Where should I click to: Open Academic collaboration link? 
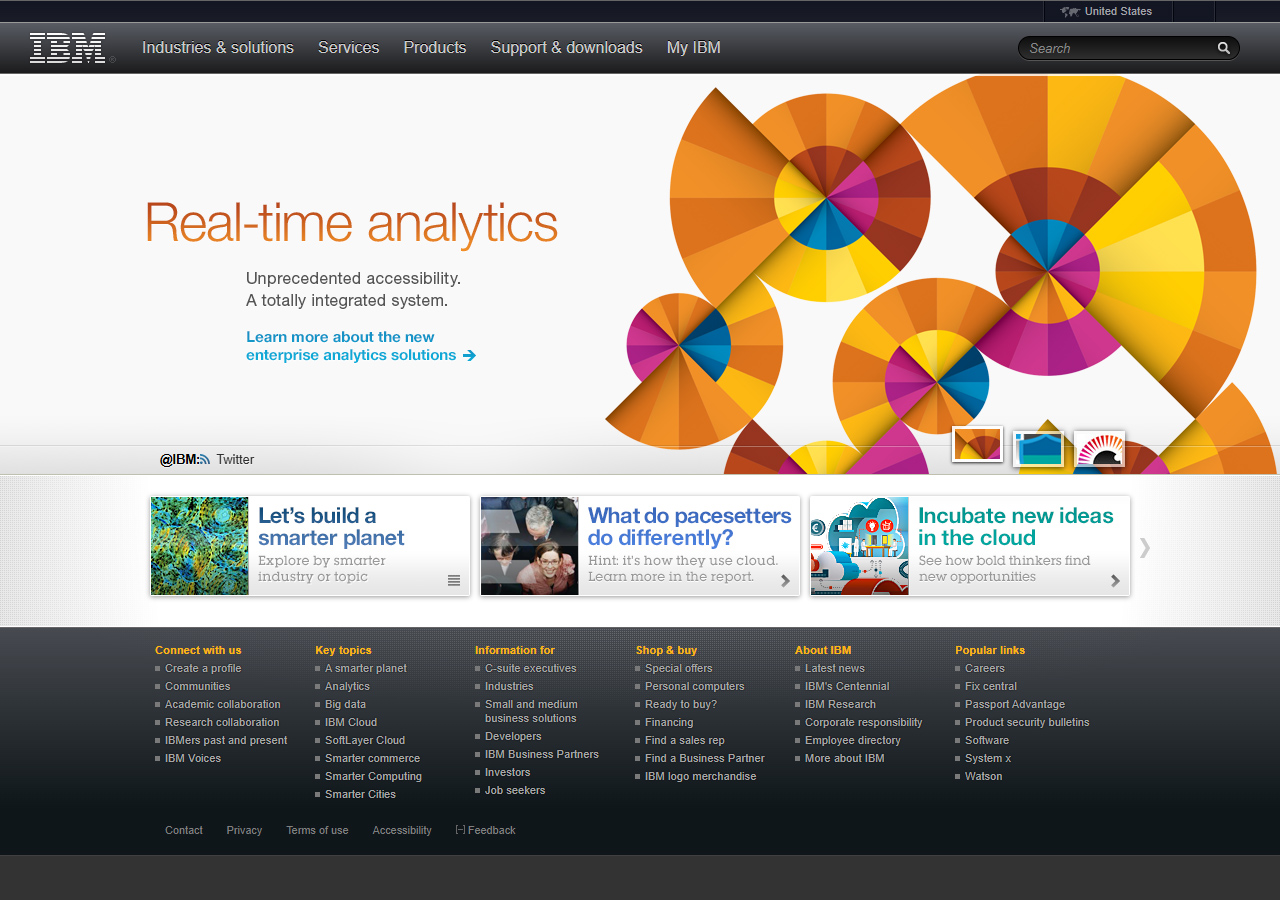point(223,704)
